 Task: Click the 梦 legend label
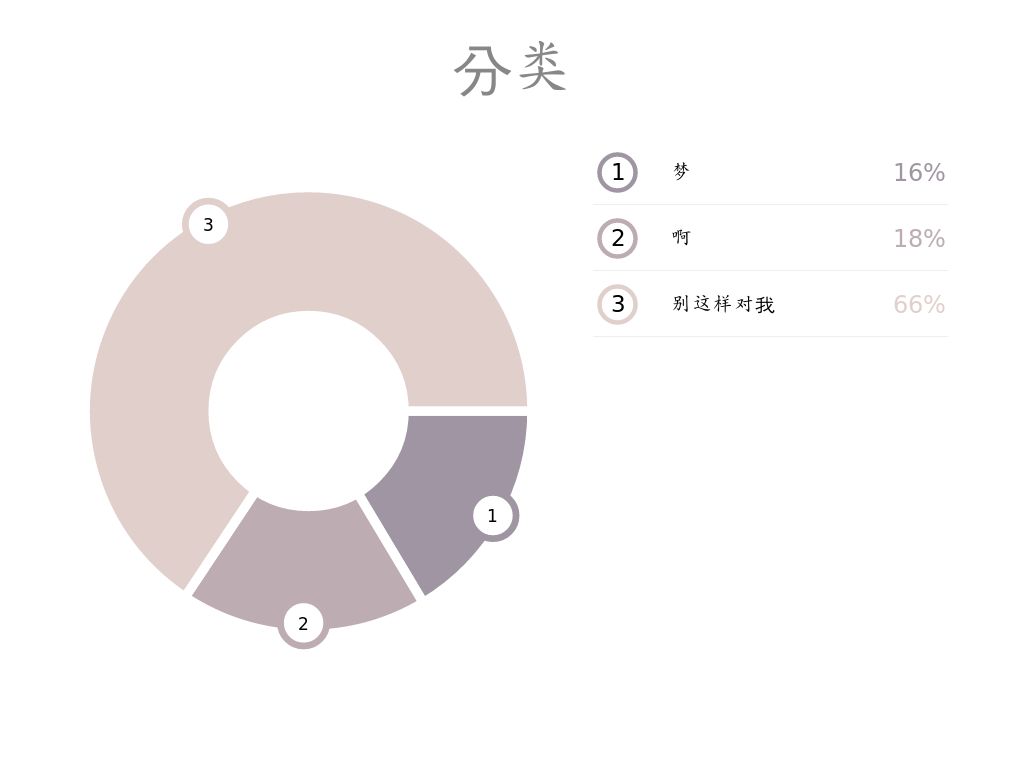pyautogui.click(x=681, y=172)
